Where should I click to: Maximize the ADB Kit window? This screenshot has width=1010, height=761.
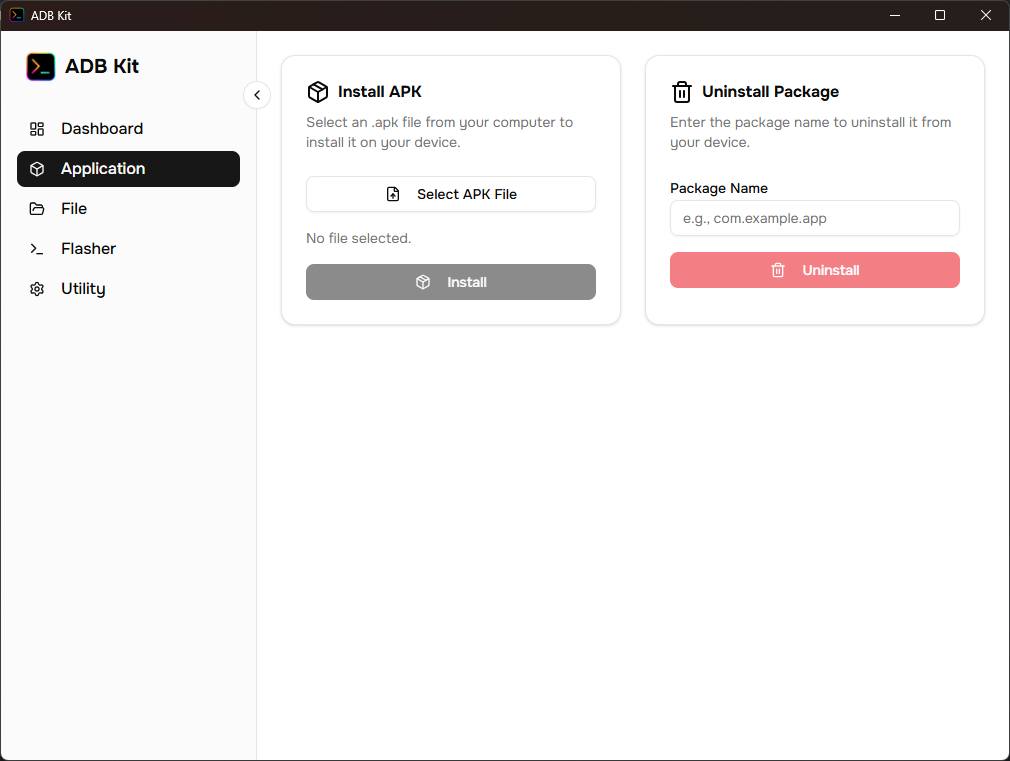[x=940, y=15]
